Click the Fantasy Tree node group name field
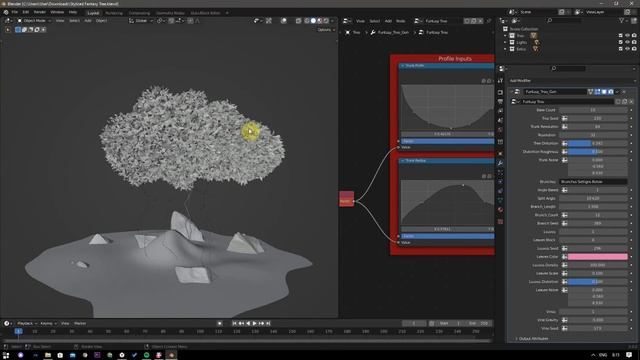This screenshot has width=640, height=360. coord(442,21)
